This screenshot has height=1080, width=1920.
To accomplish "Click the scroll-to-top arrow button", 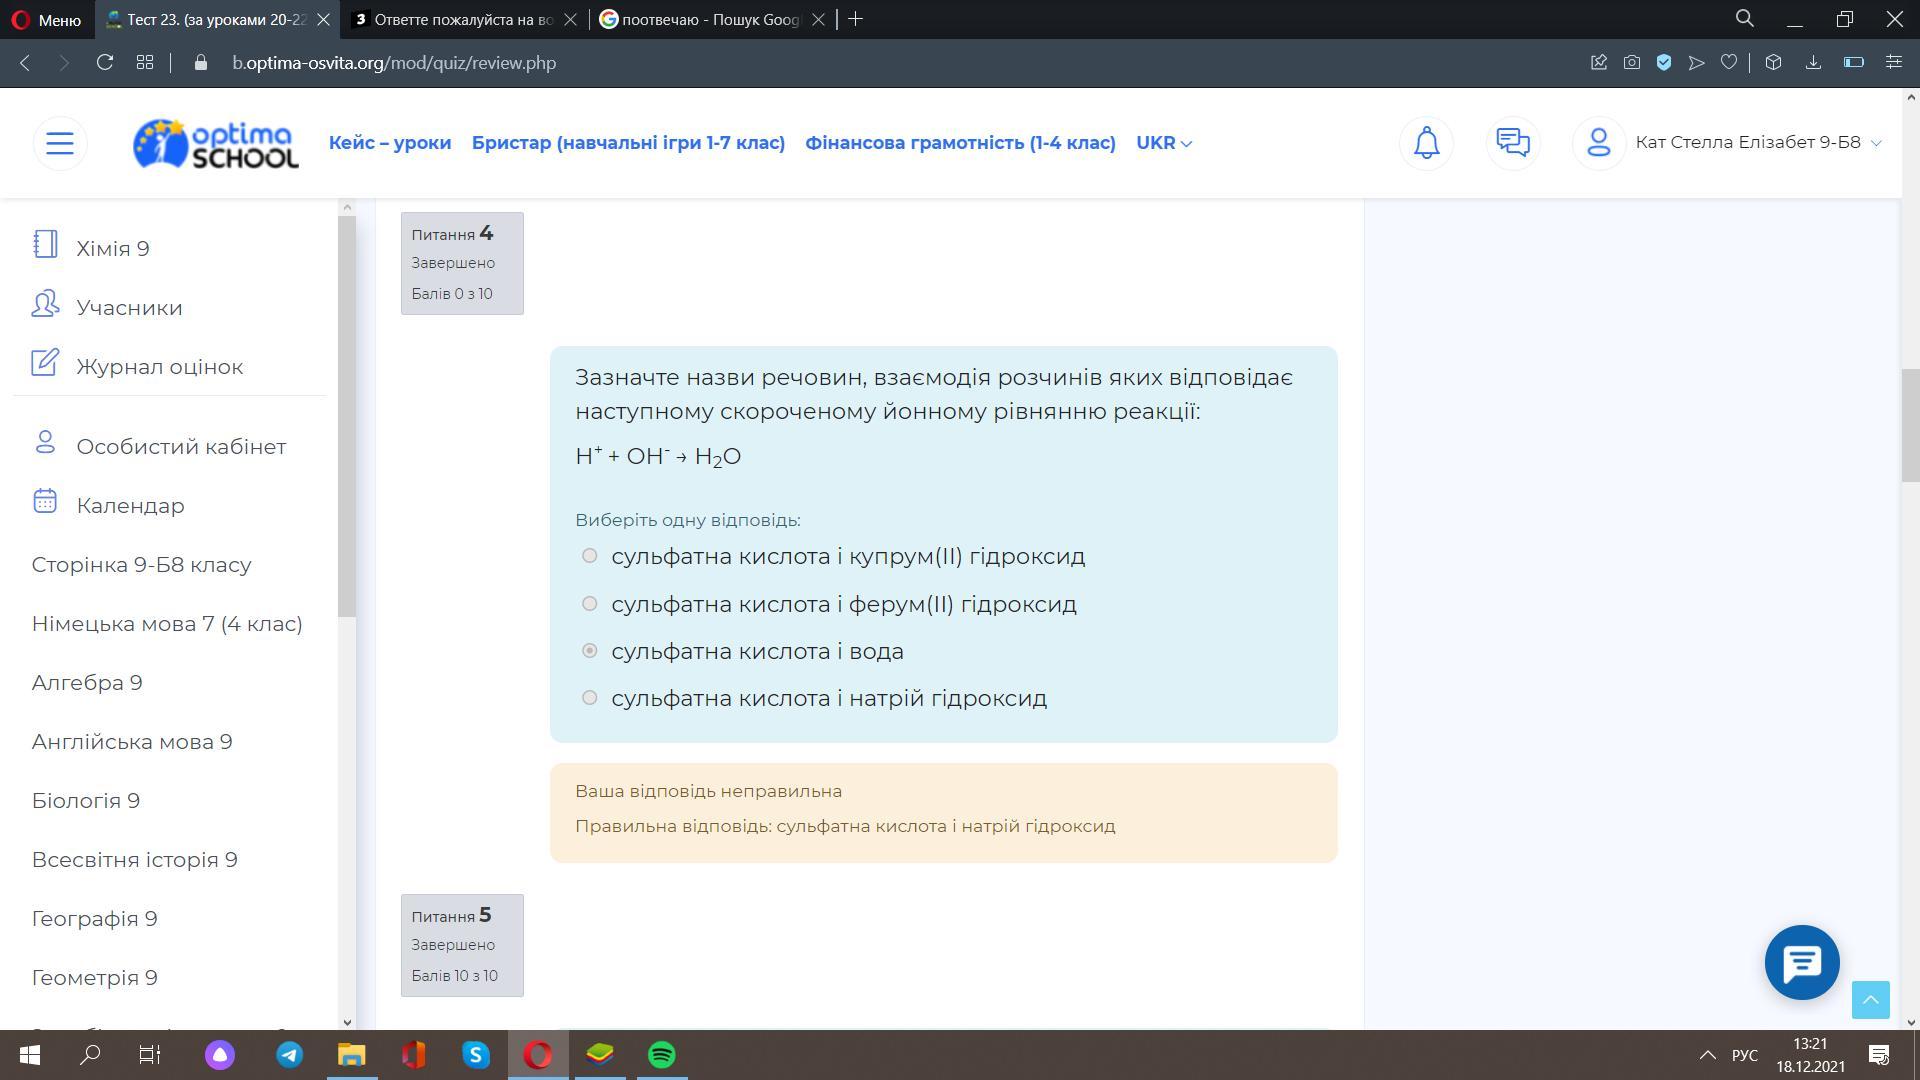I will (x=1870, y=999).
